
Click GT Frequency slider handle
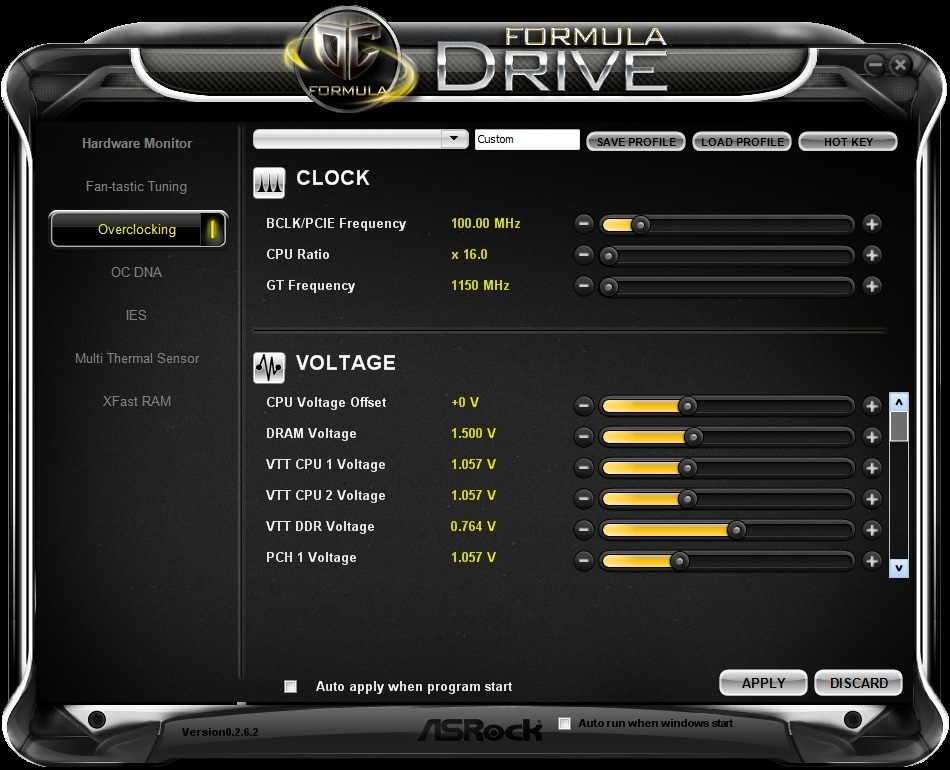pyautogui.click(x=609, y=287)
